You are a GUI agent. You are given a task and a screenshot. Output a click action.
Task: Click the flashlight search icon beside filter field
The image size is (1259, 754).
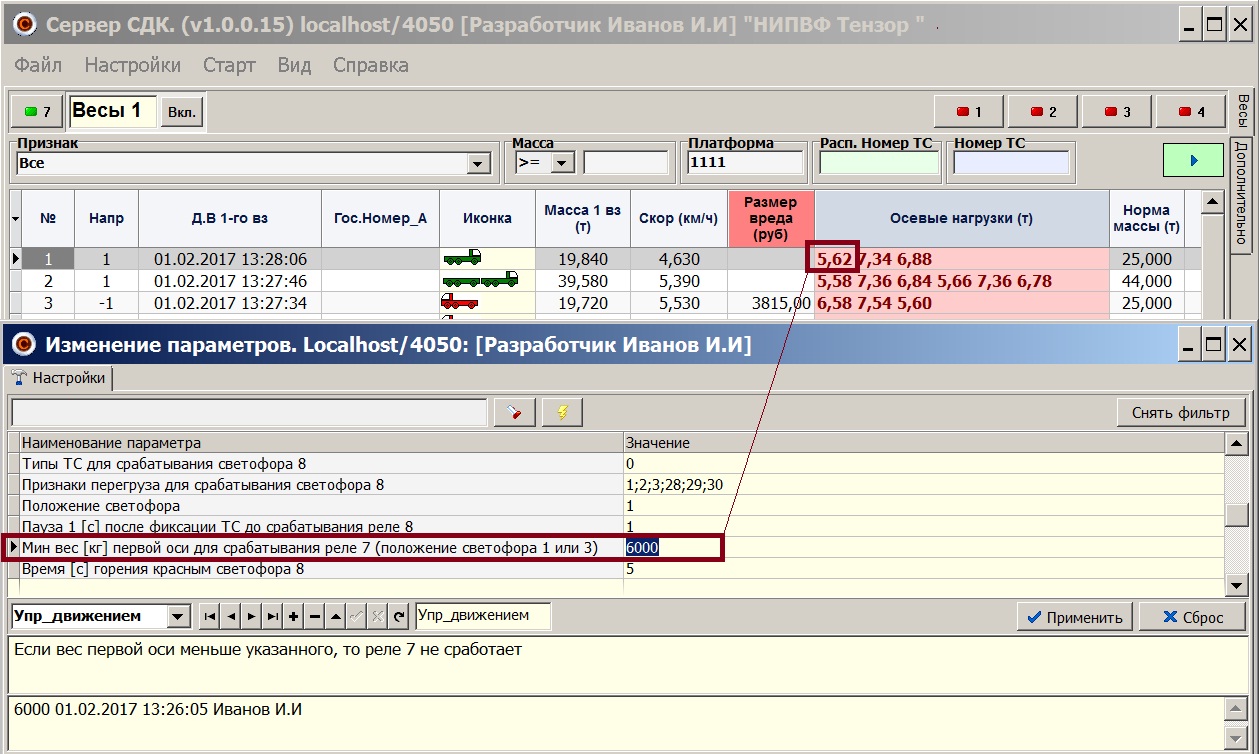tap(515, 412)
